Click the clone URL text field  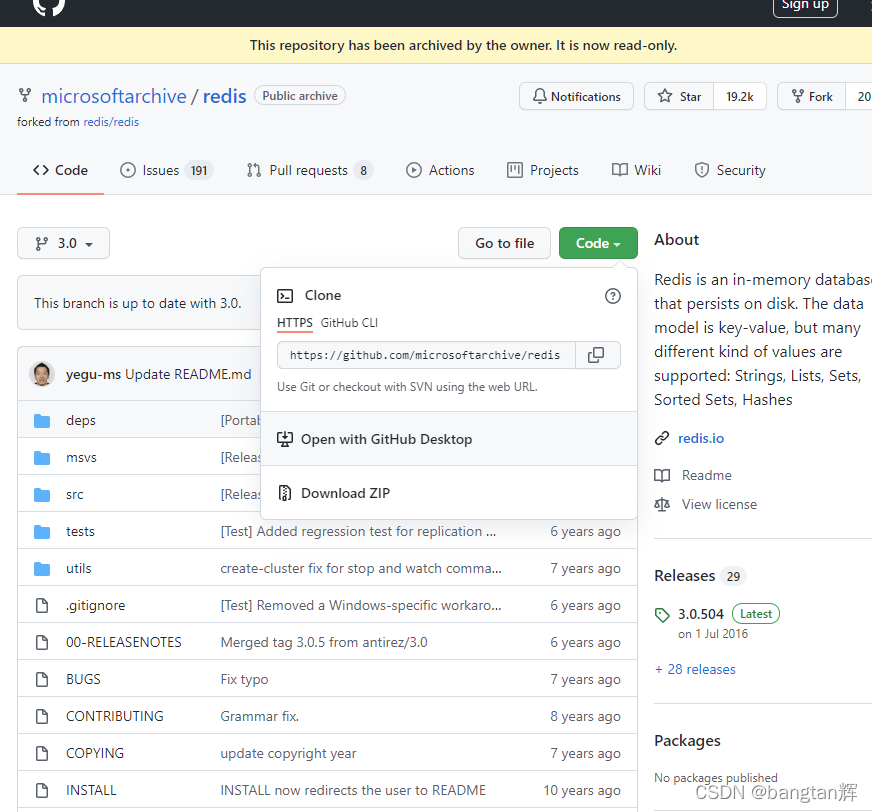426,355
